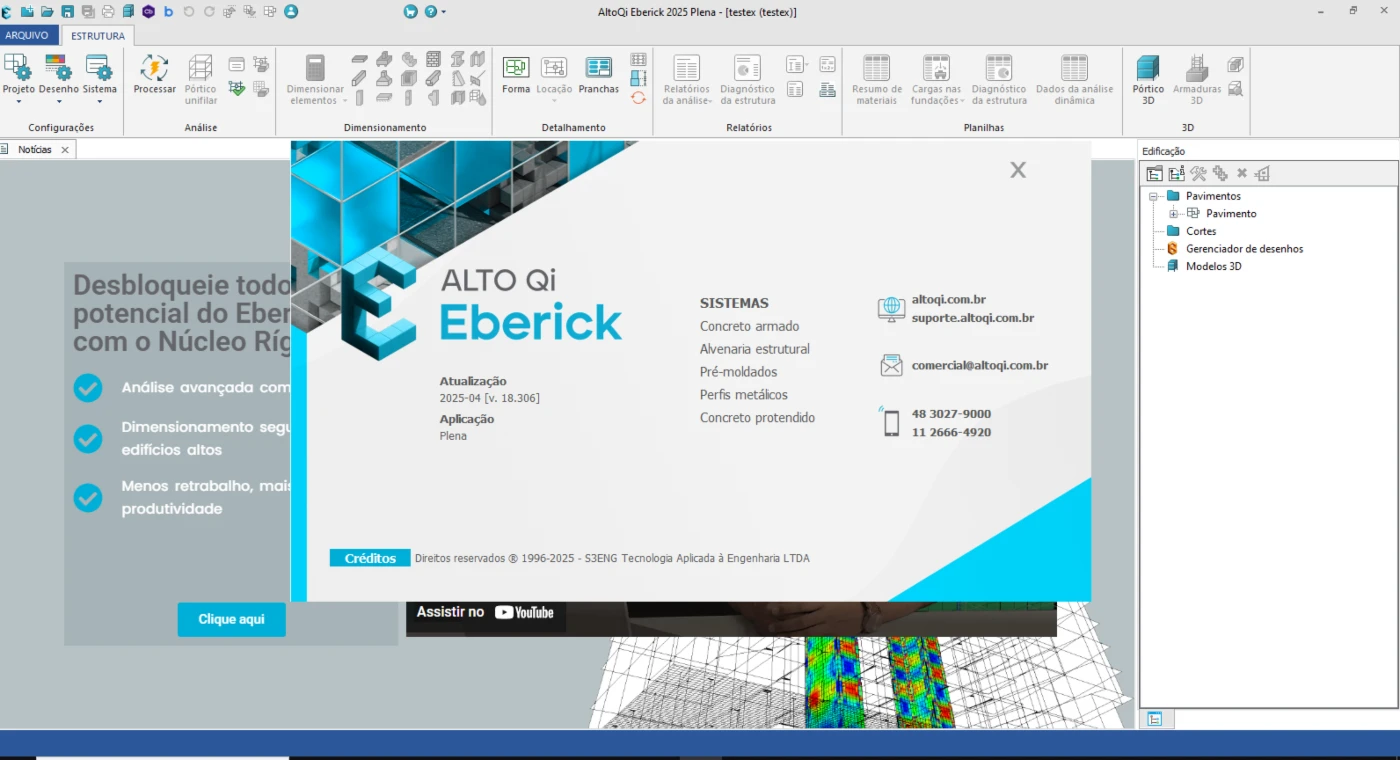The height and width of the screenshot is (760, 1400).
Task: Collapse the Pavimentos tree node
Action: click(x=1153, y=196)
